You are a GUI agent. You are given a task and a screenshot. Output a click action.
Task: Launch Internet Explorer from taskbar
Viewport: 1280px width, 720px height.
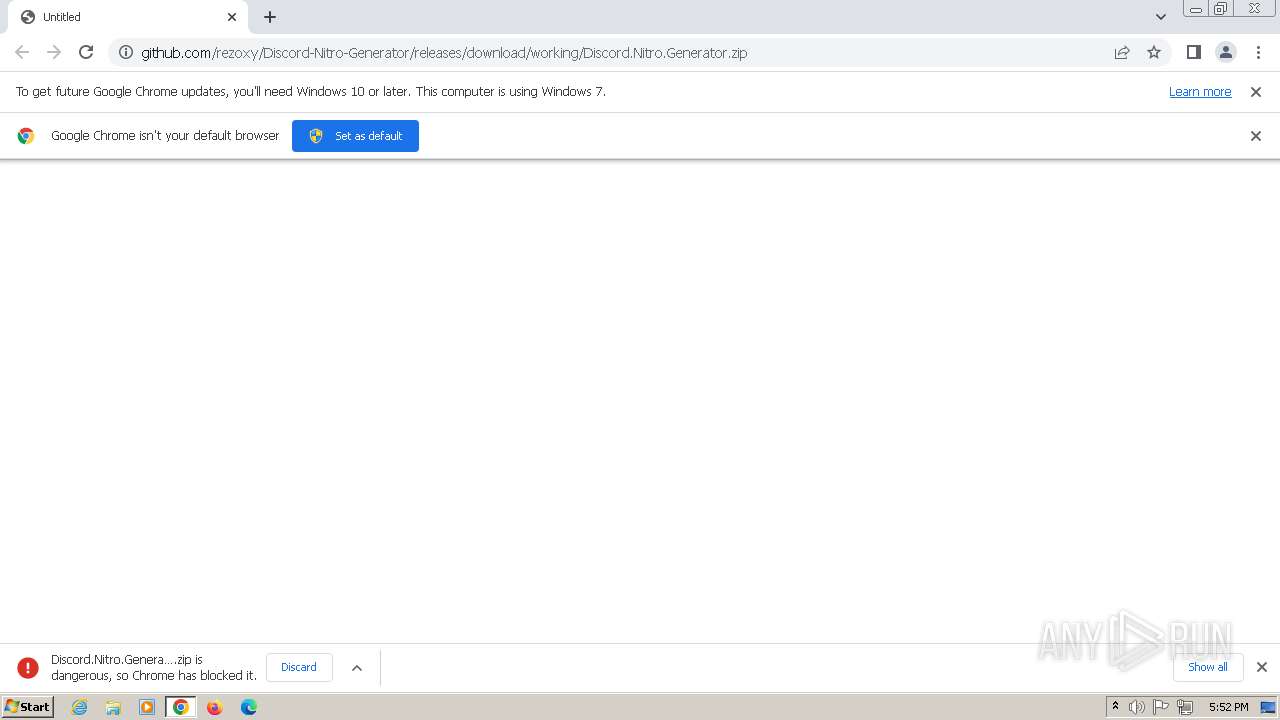[x=80, y=707]
